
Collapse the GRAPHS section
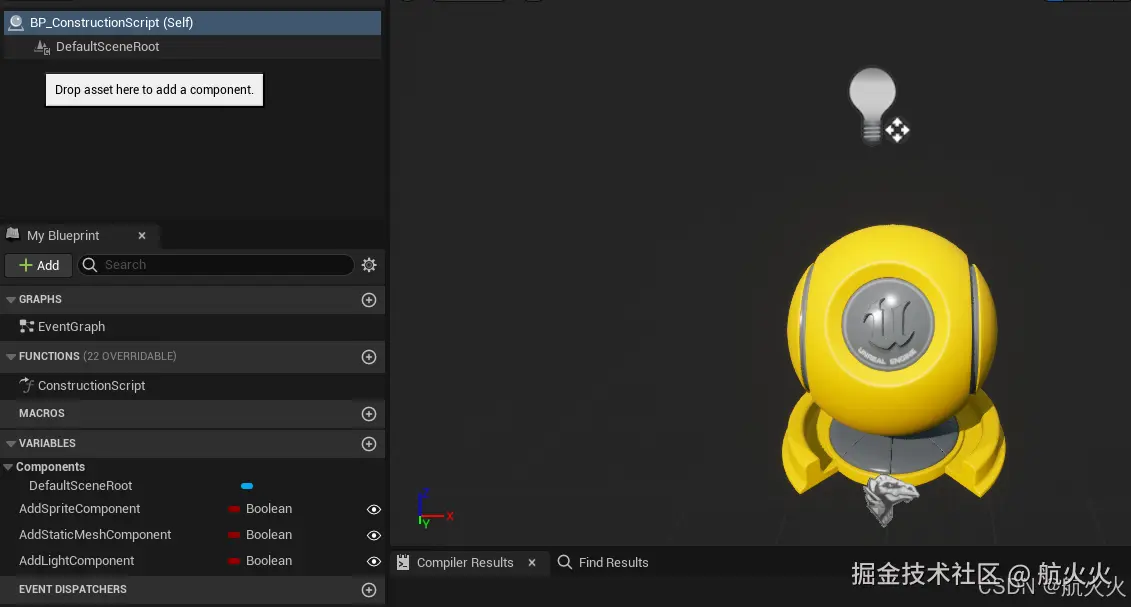[x=11, y=299]
